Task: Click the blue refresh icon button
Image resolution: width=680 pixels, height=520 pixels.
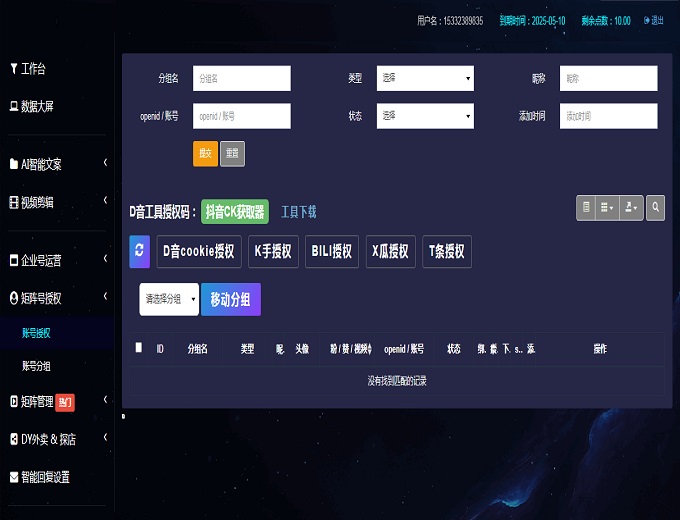Action: (x=140, y=251)
